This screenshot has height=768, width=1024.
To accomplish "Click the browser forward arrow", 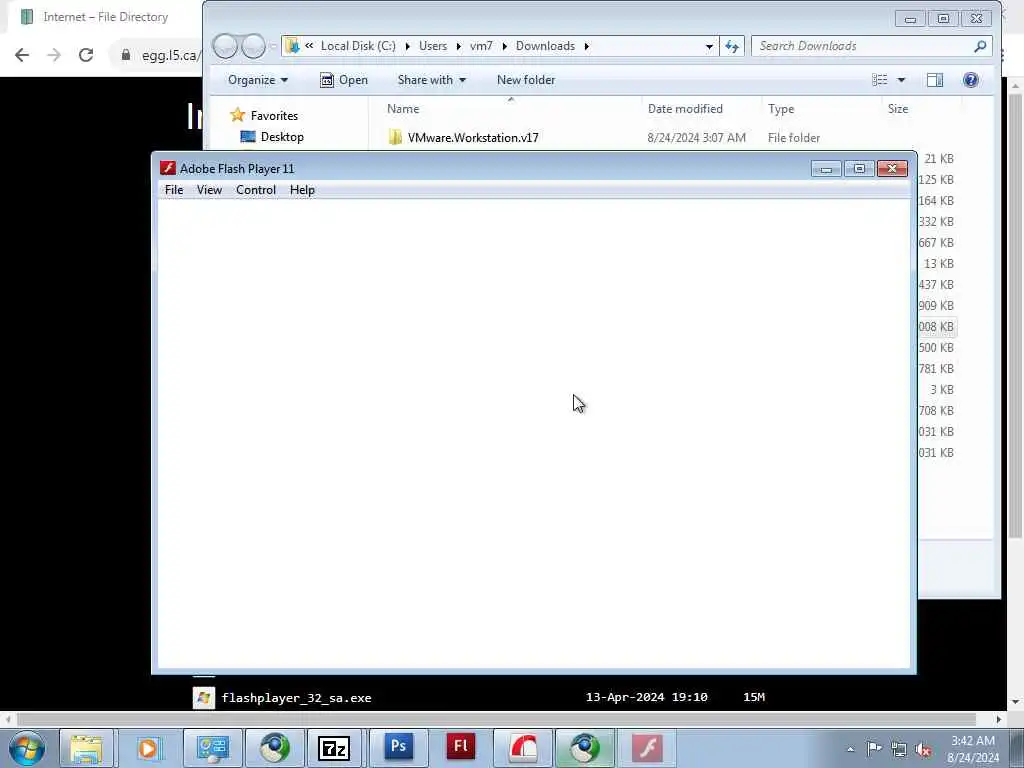I will point(54,55).
